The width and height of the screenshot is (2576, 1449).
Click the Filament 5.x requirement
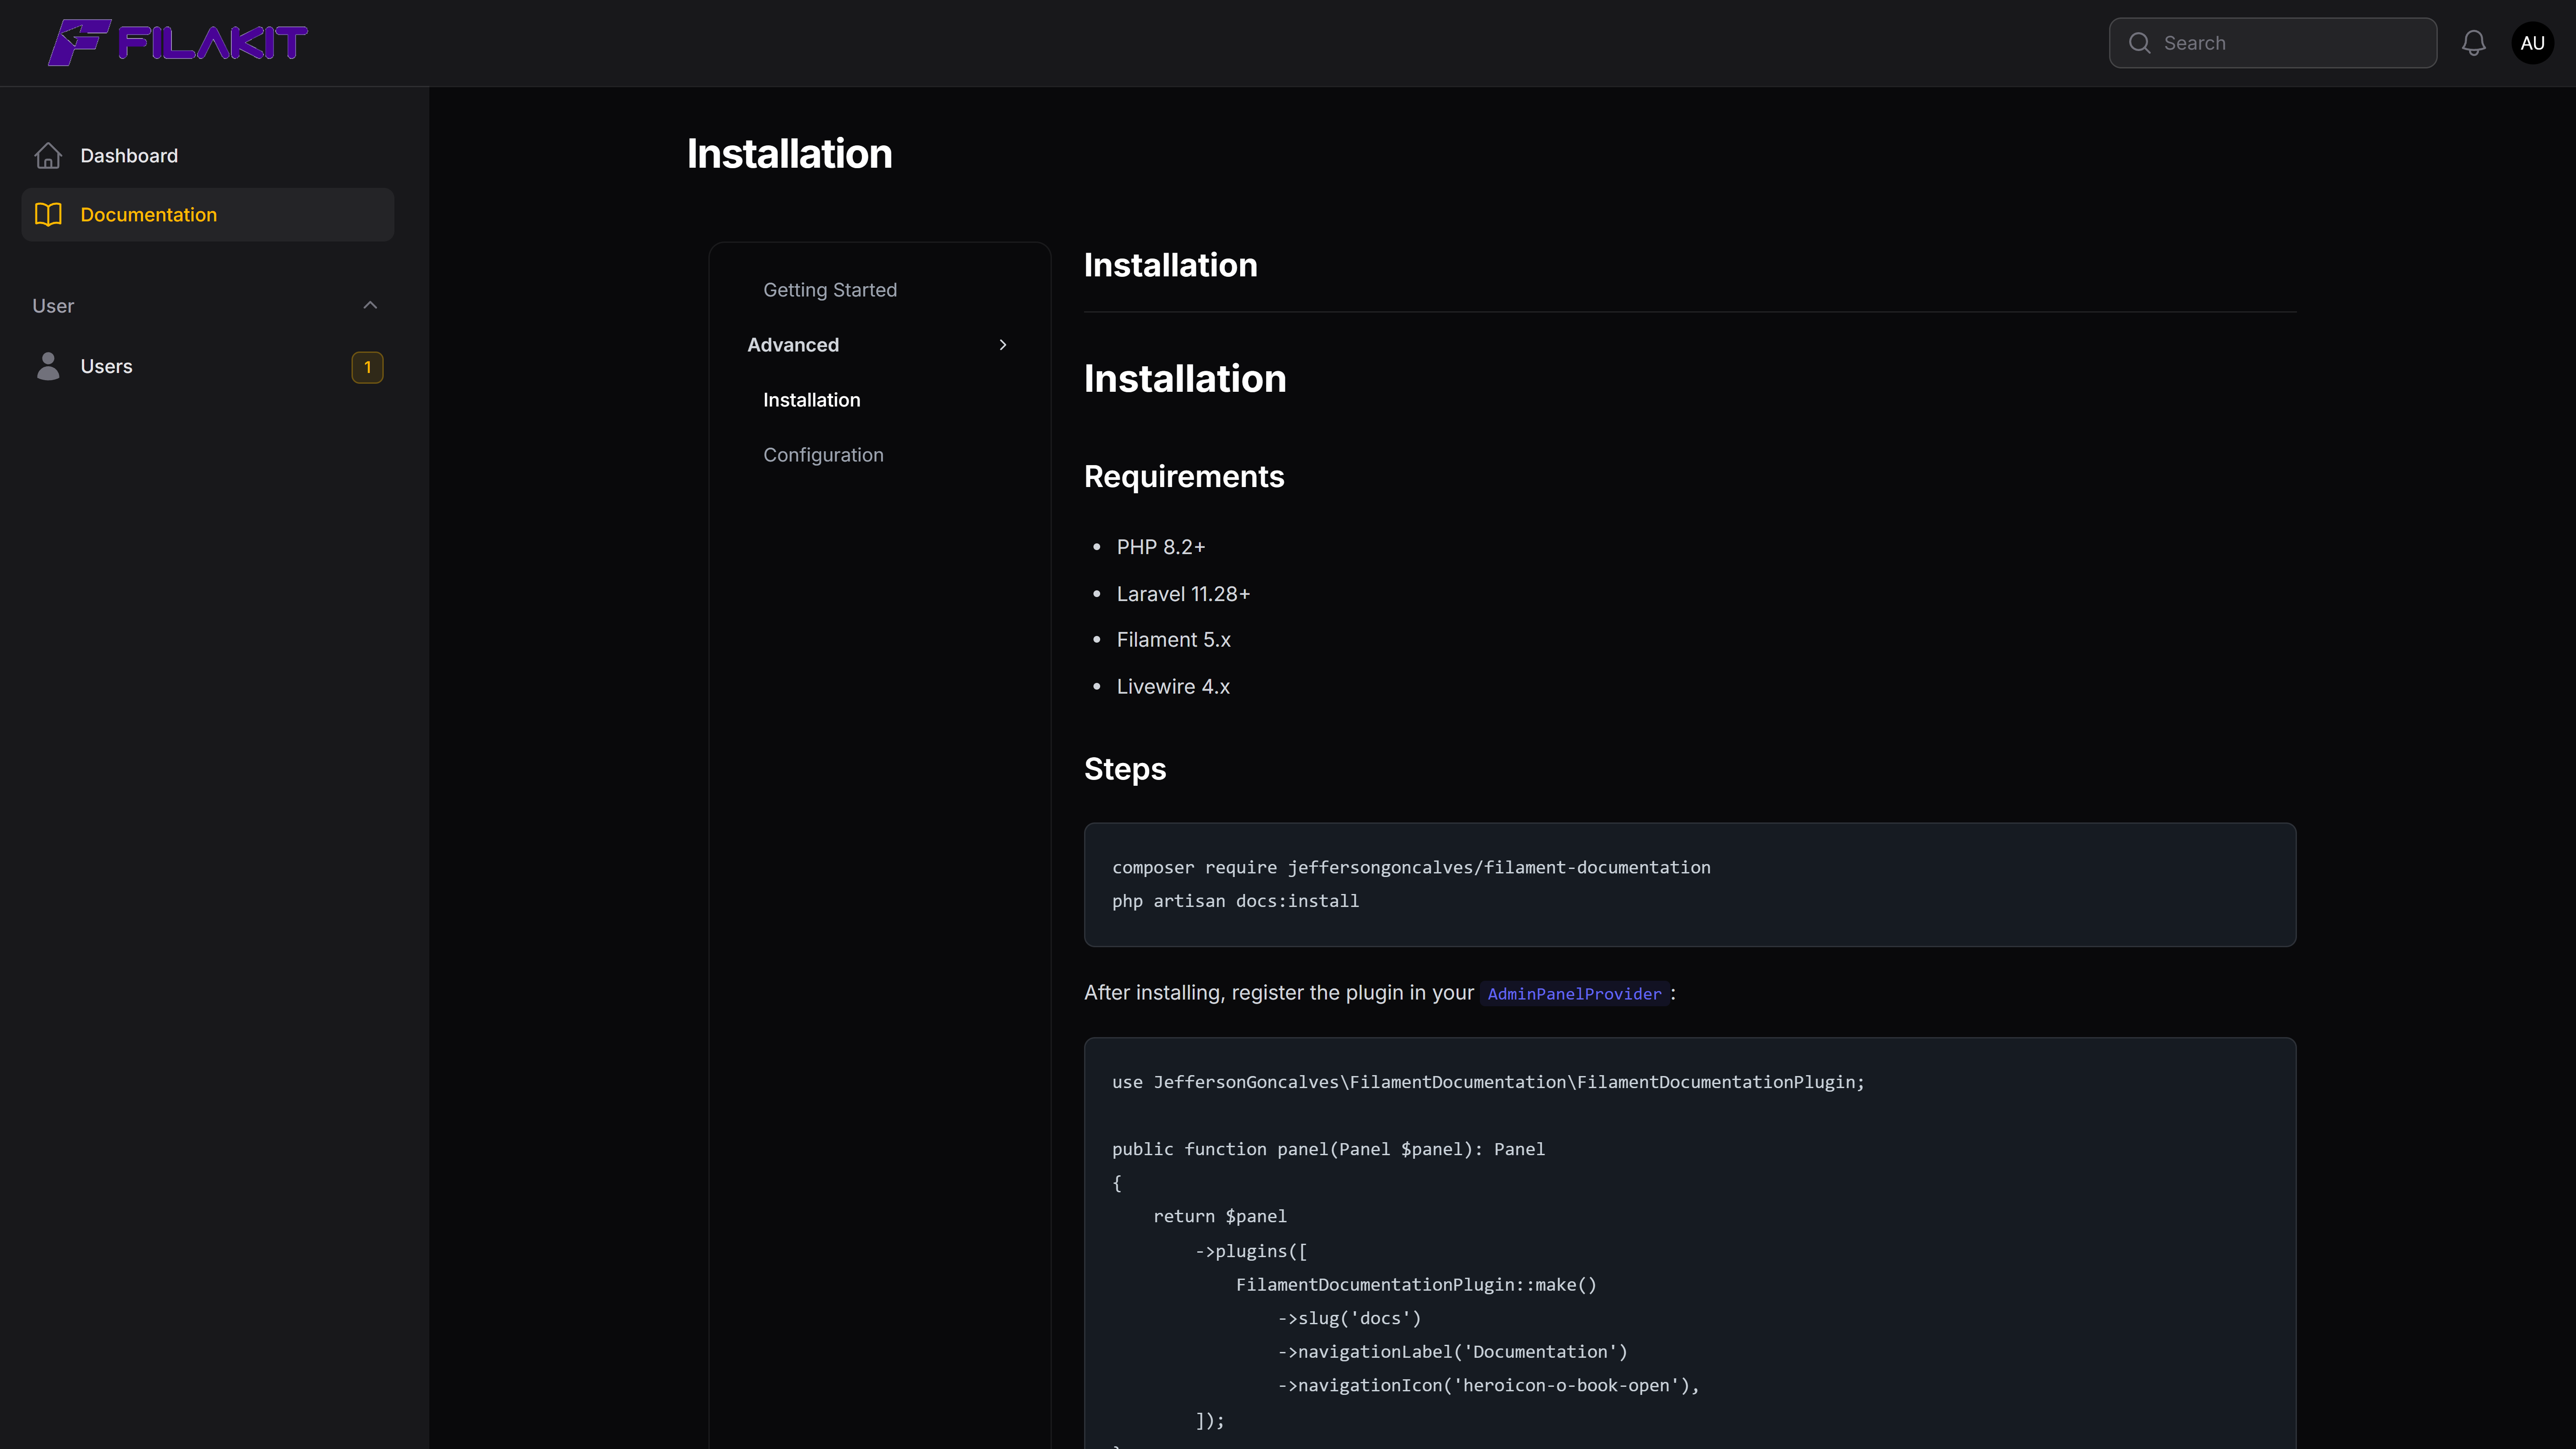1173,640
